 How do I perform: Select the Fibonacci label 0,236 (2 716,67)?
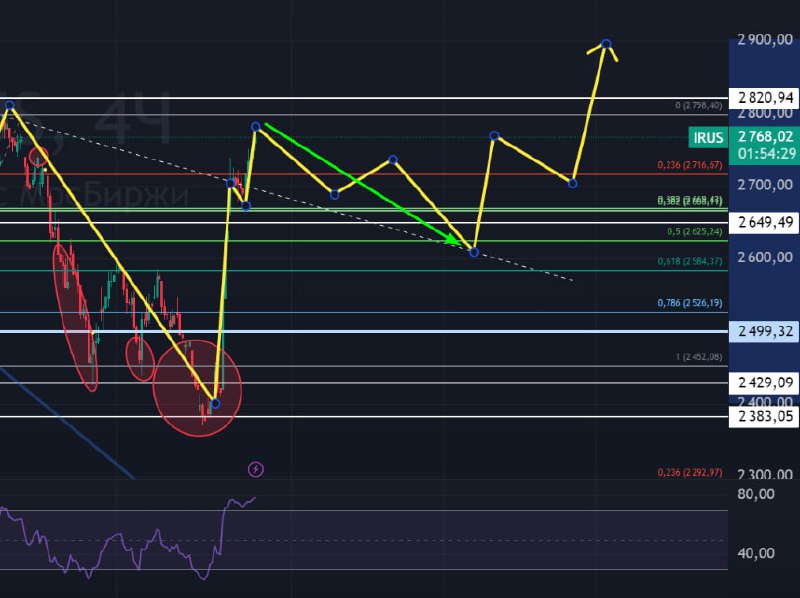(x=690, y=165)
